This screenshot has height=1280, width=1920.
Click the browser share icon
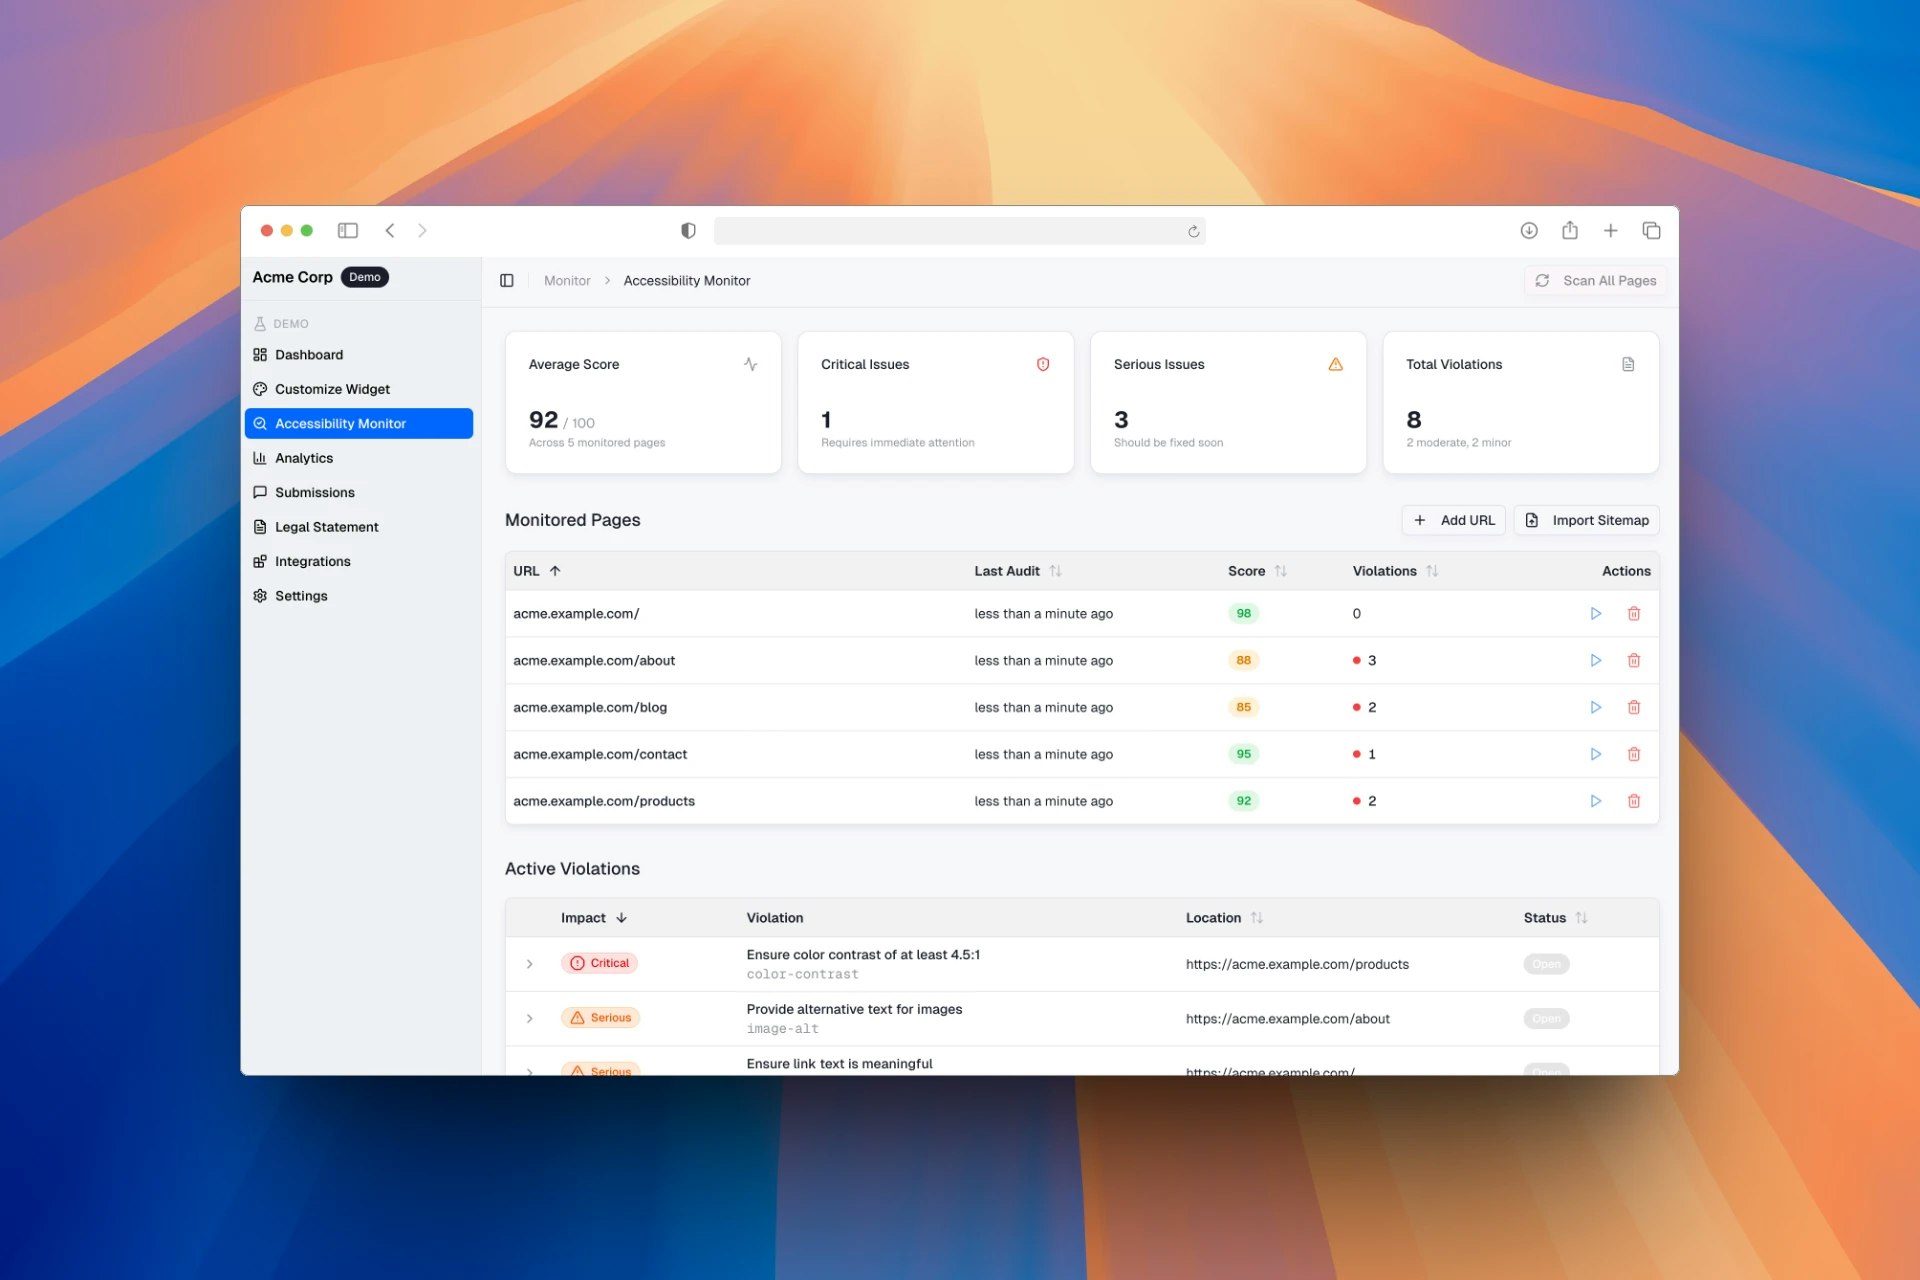point(1569,231)
